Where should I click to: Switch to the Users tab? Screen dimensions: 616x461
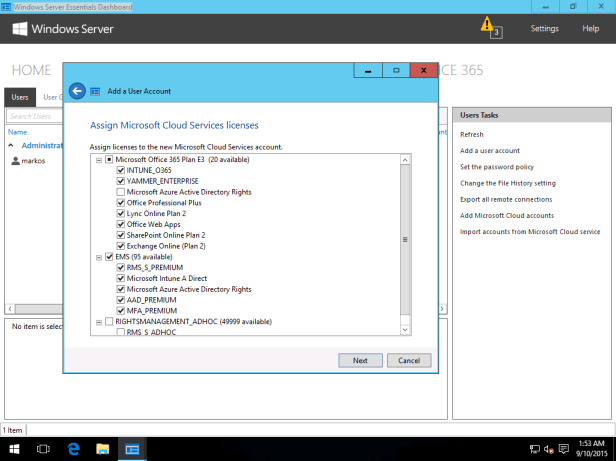click(20, 97)
